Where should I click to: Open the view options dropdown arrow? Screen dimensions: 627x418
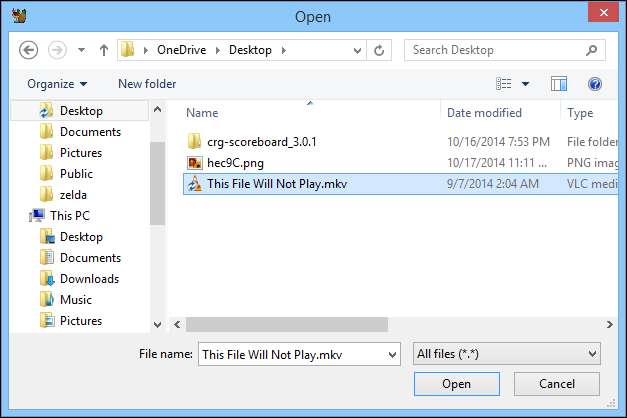pos(525,84)
